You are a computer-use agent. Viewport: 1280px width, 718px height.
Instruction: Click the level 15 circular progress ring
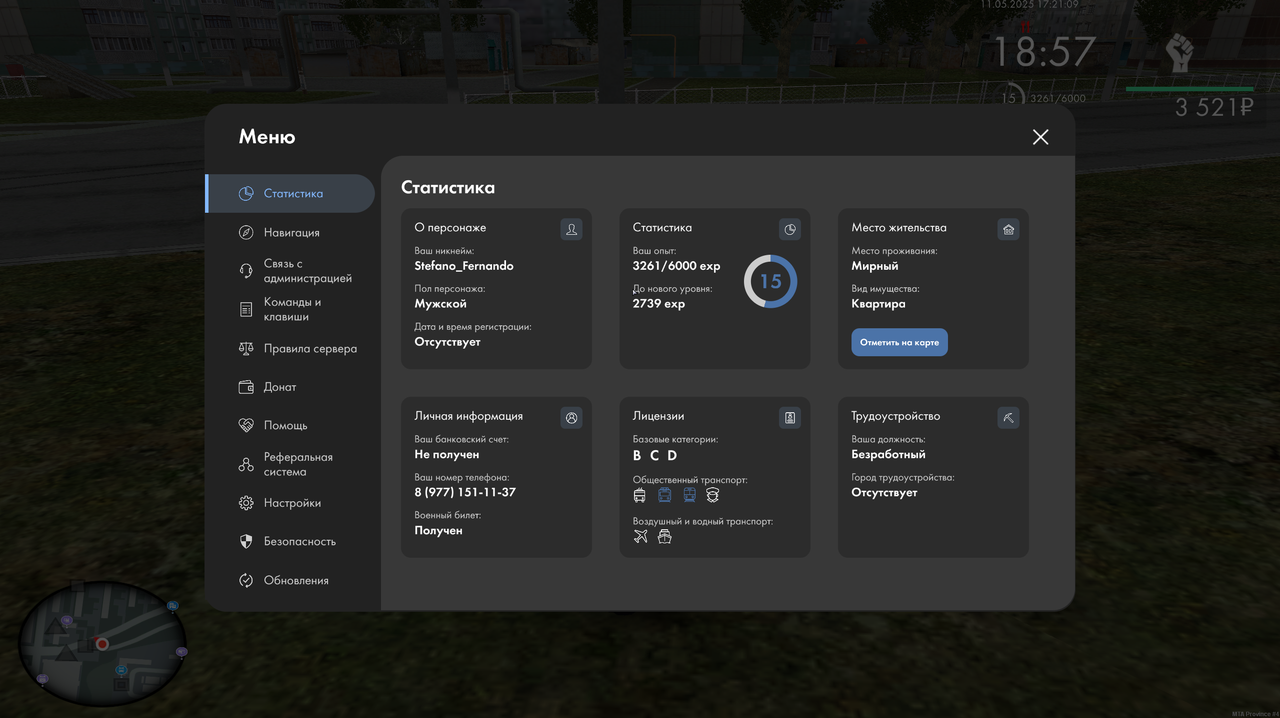click(x=770, y=281)
